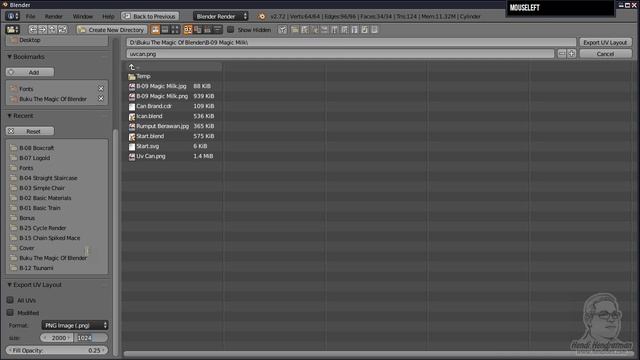Toggle the script files filter

point(344,29)
